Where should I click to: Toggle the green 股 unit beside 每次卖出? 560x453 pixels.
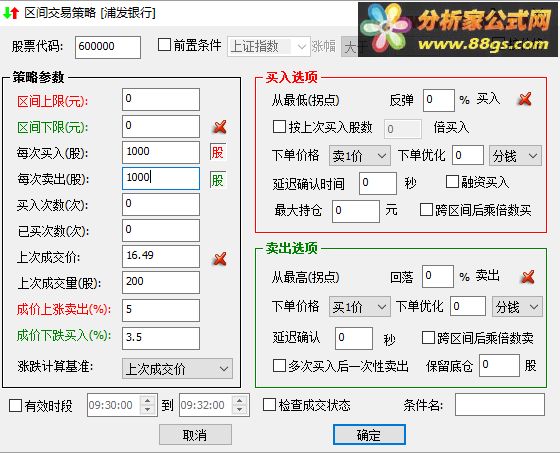pyautogui.click(x=218, y=180)
